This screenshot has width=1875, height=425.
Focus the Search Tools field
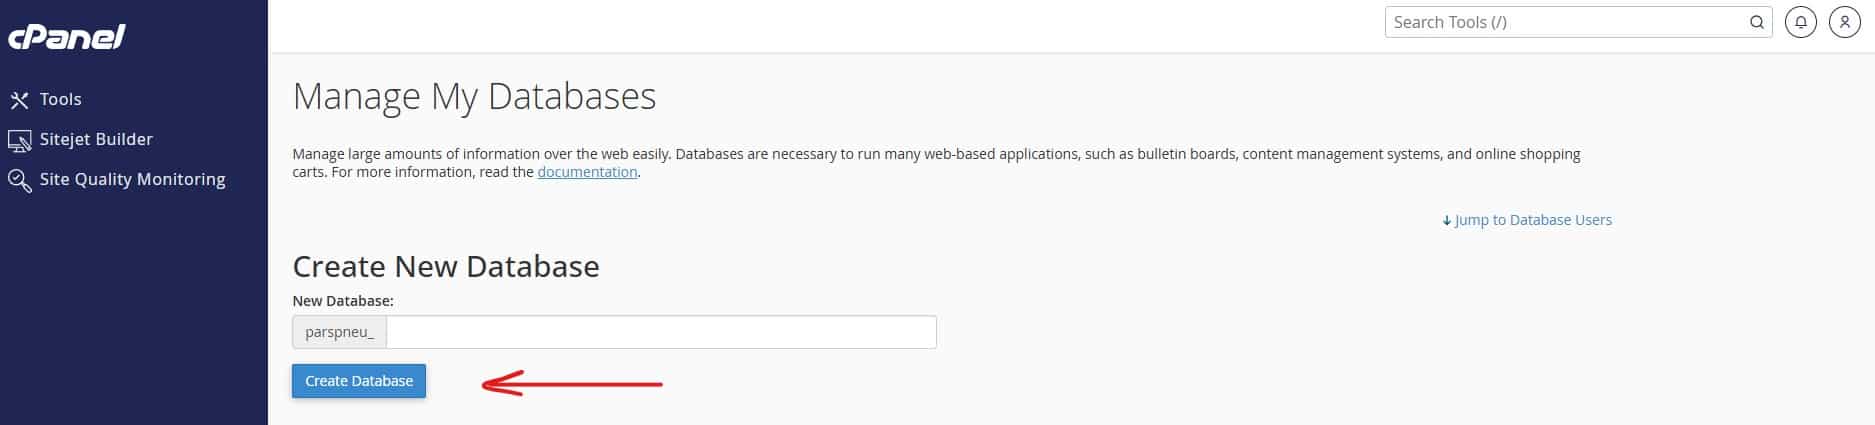1565,22
